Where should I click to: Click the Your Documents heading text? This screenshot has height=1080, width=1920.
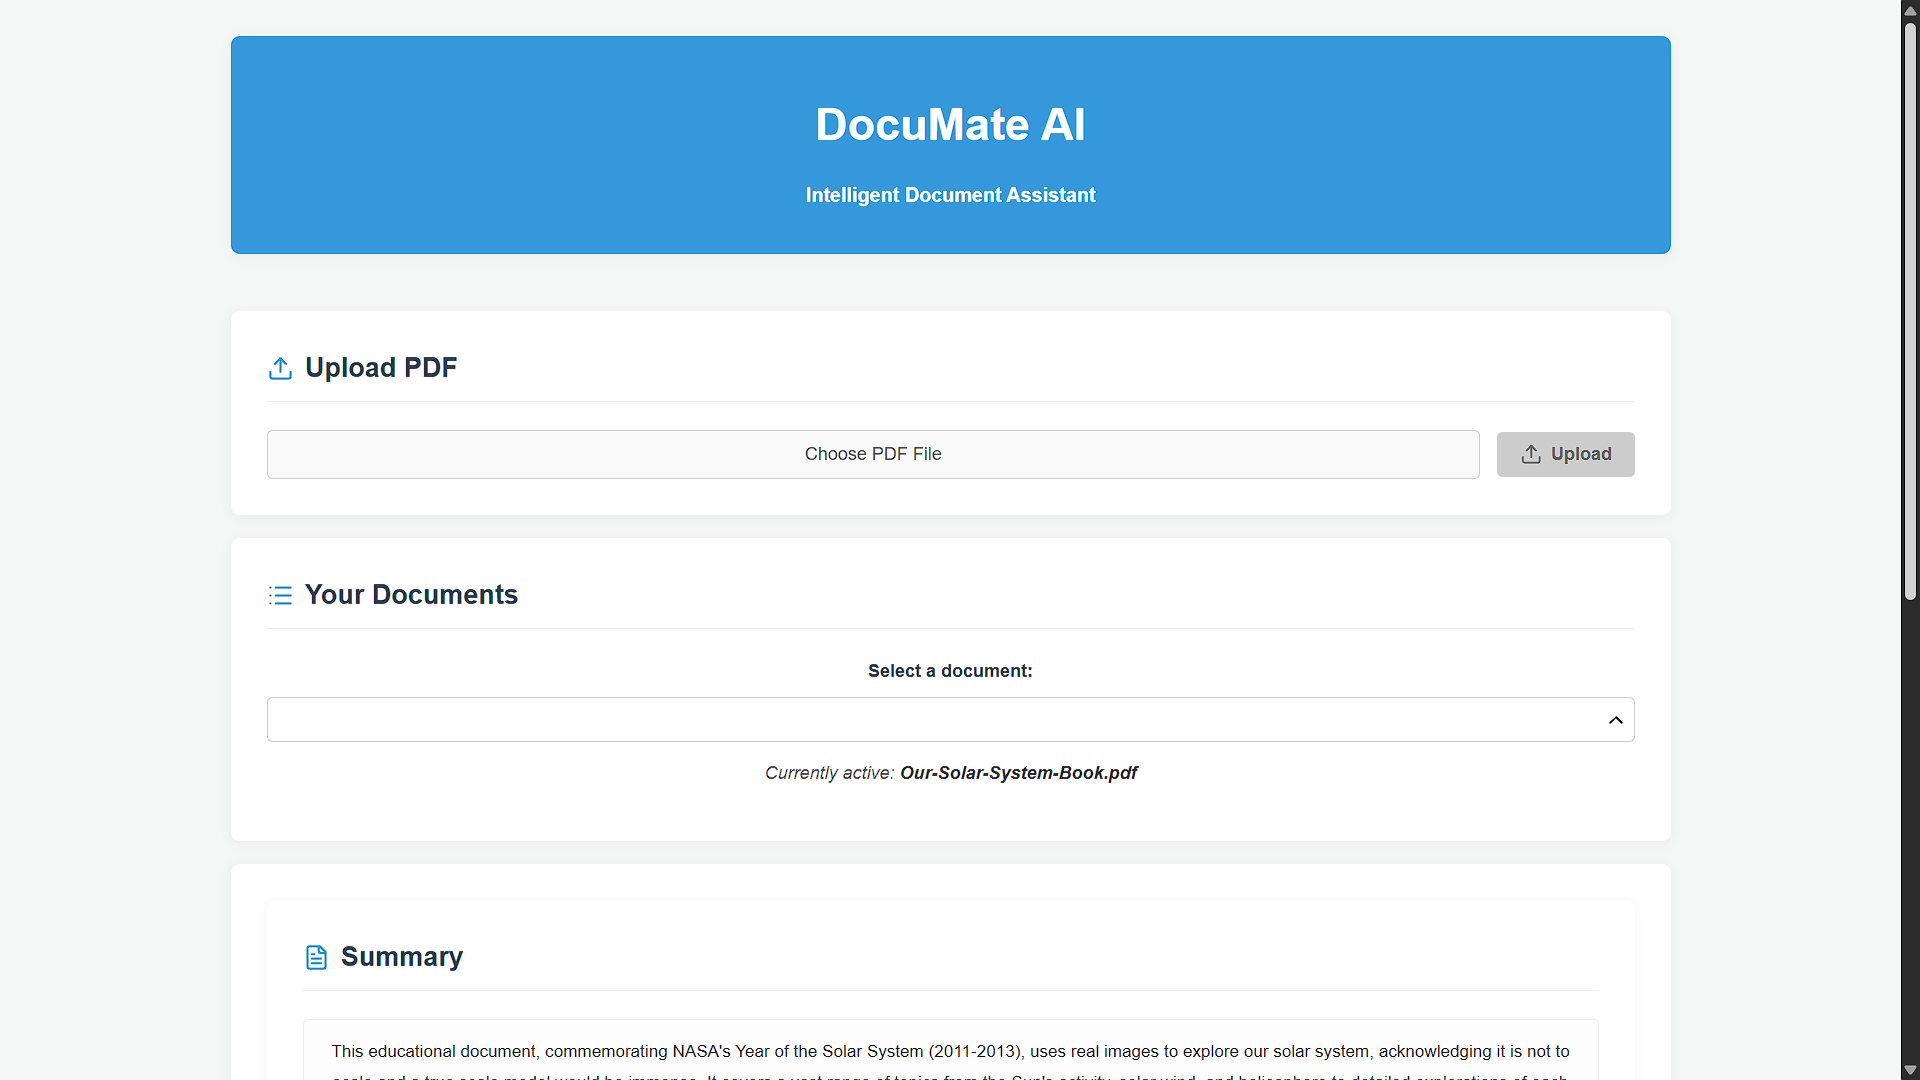(x=411, y=595)
